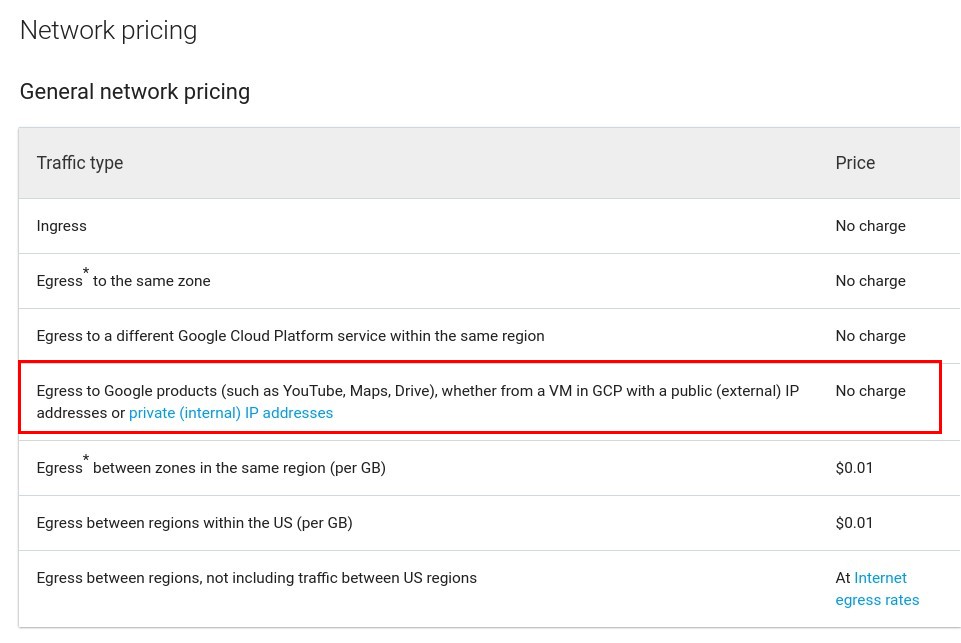Select the Egress between zones in same region text
961x643 pixels.
[238, 468]
